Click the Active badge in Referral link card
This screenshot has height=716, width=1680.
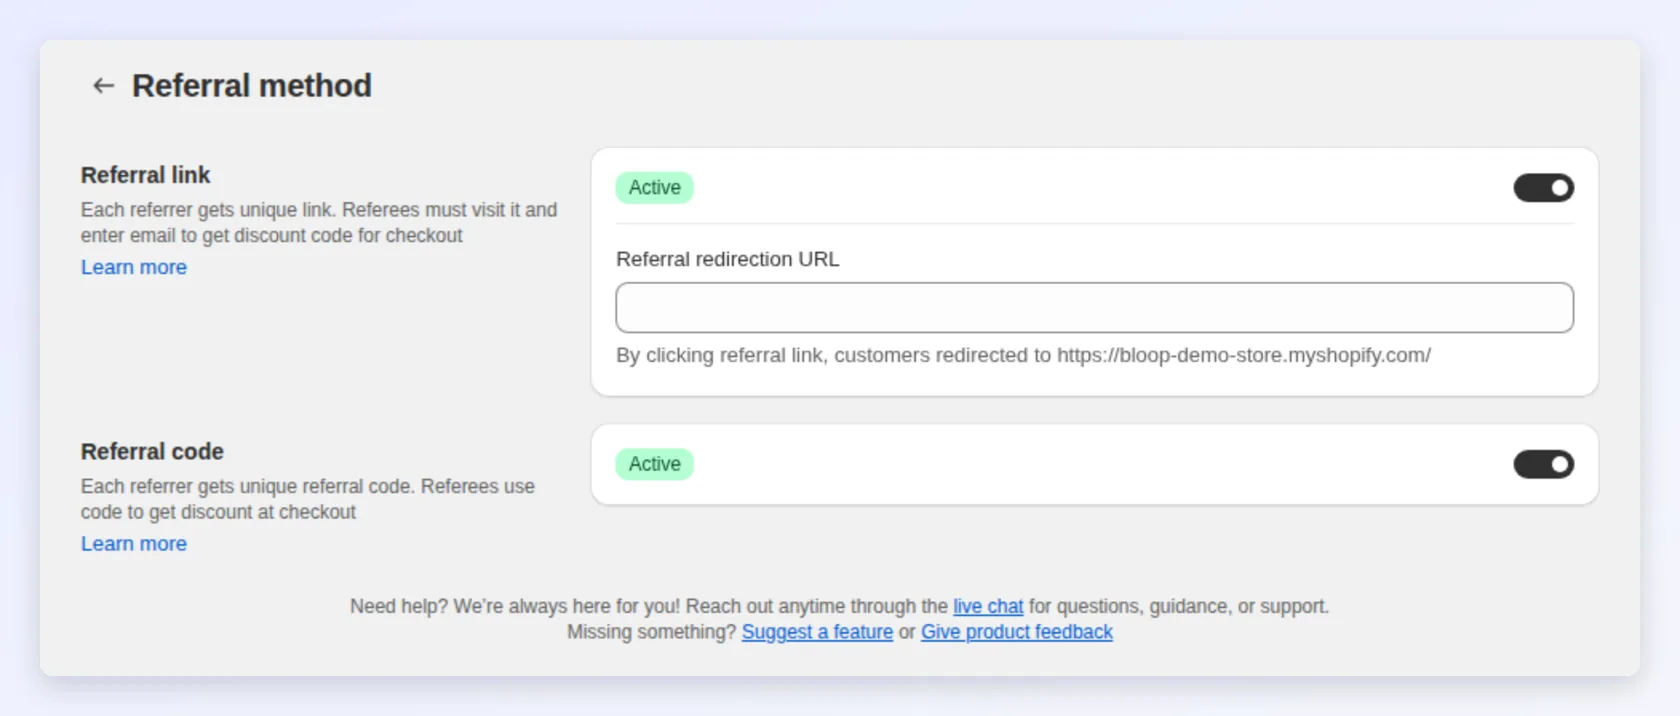pos(654,188)
